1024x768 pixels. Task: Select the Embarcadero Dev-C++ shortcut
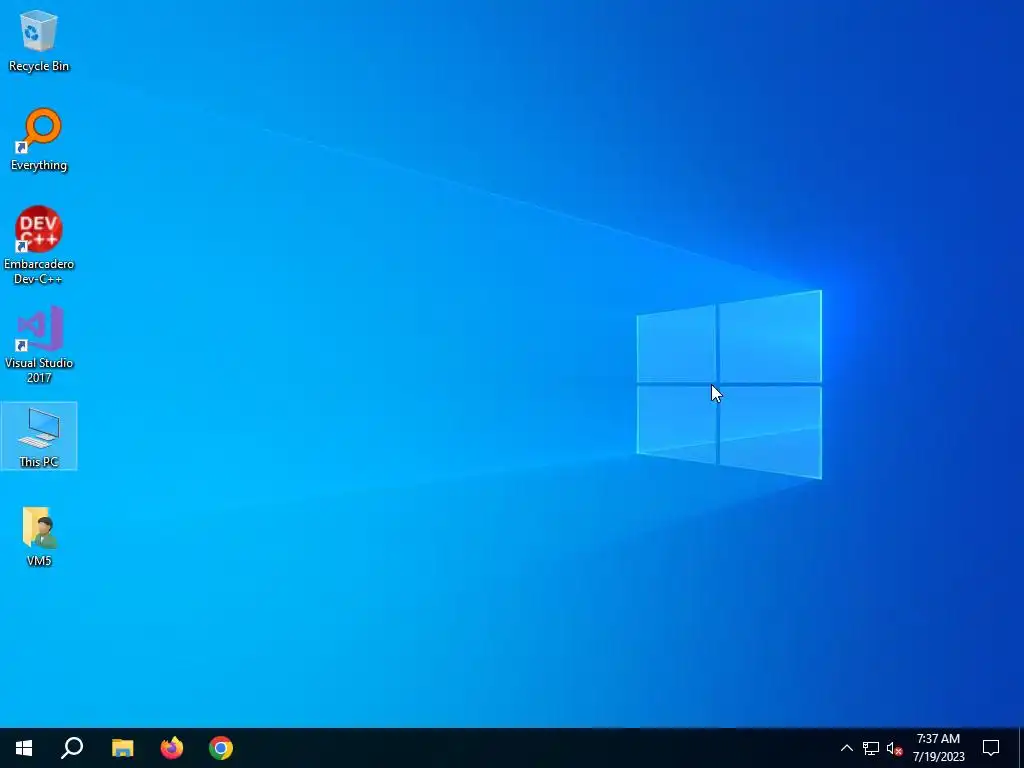pos(39,246)
